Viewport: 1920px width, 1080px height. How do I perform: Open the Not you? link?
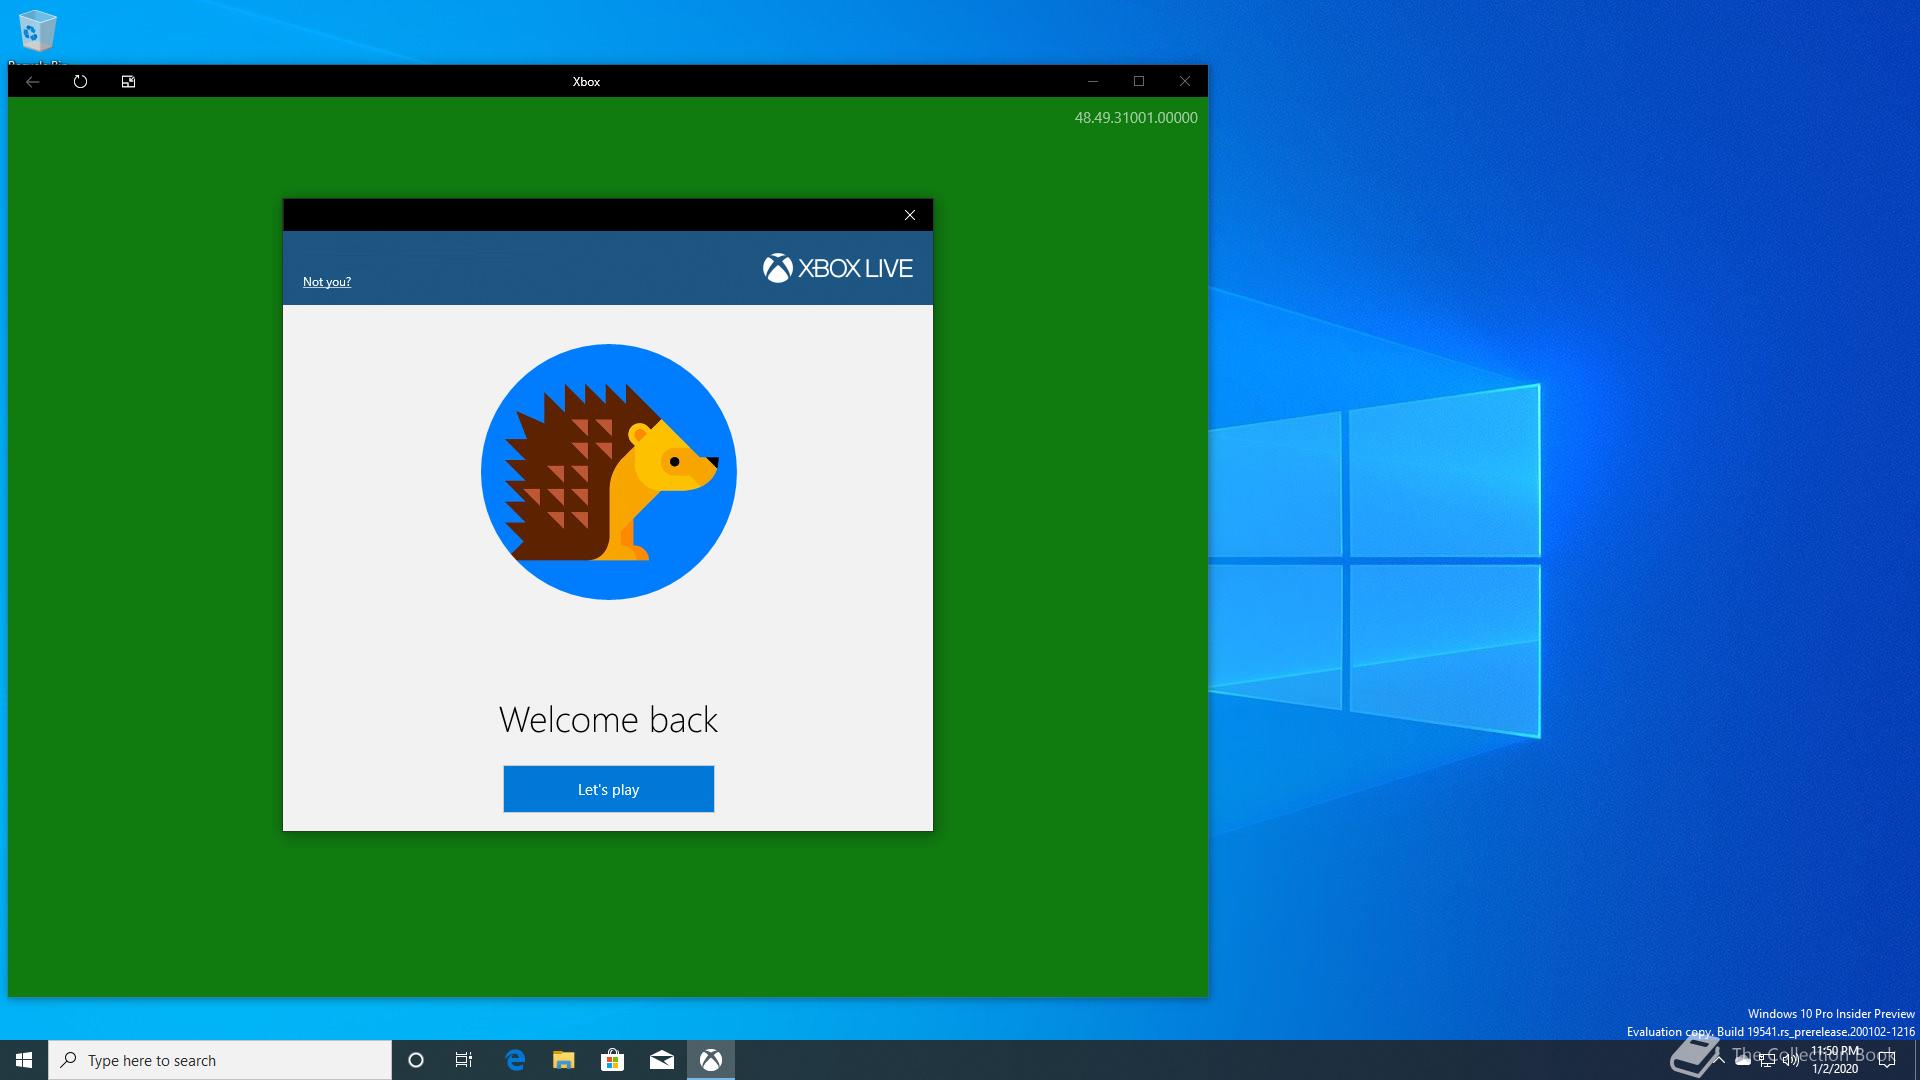(327, 282)
